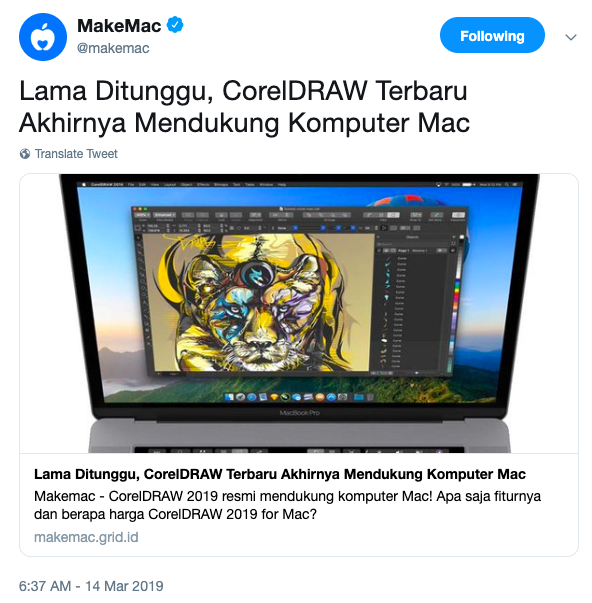Open CorelDRAW 2019 menu in pictured menu bar
This screenshot has height=603, width=592.
pos(107,185)
